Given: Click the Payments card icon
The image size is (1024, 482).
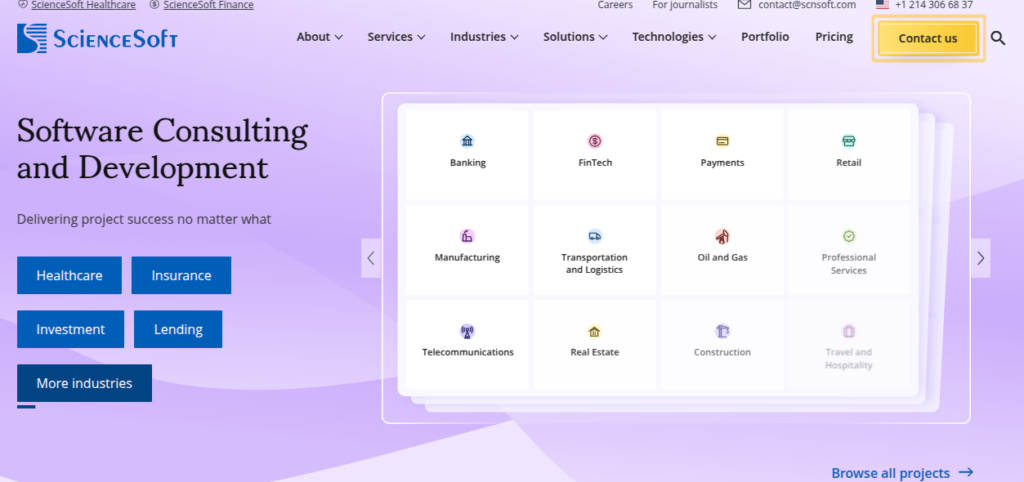Looking at the screenshot, I should (x=722, y=141).
